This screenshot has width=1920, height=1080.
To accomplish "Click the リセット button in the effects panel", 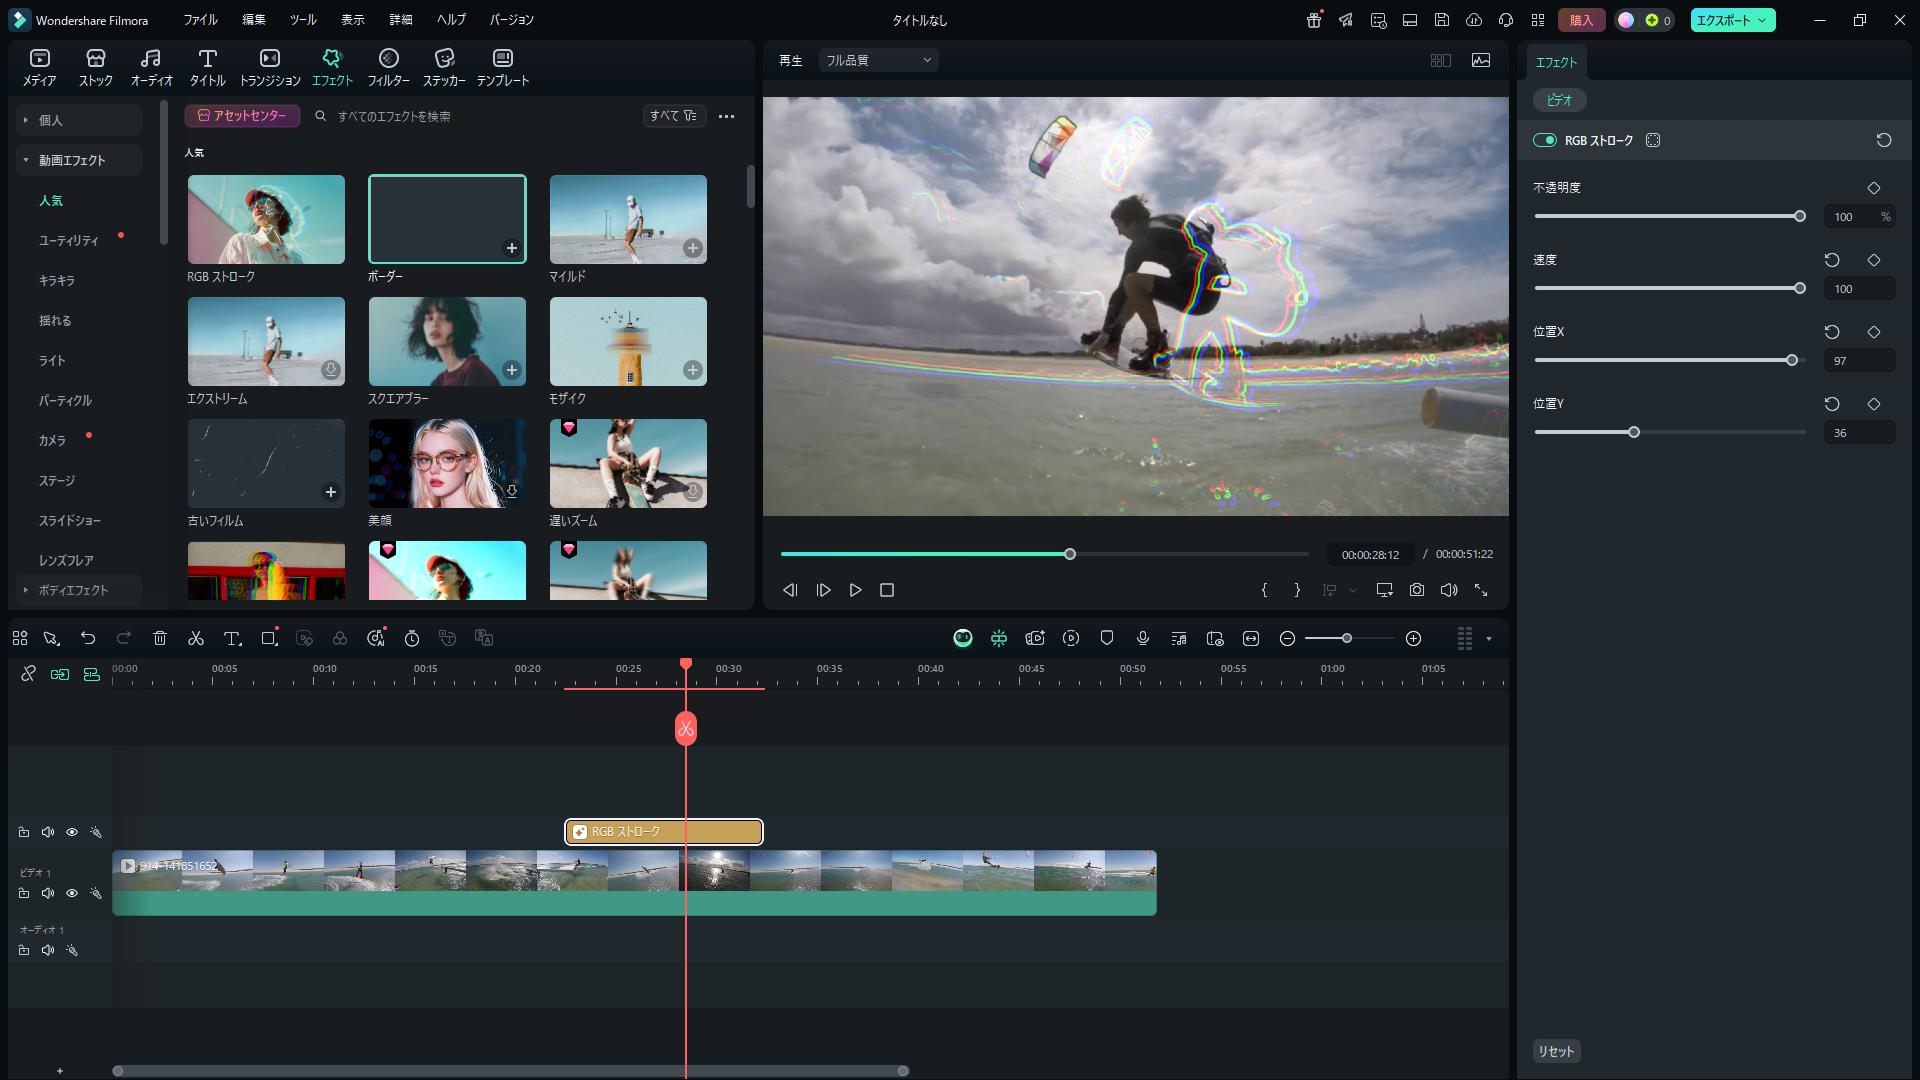I will pyautogui.click(x=1556, y=1051).
